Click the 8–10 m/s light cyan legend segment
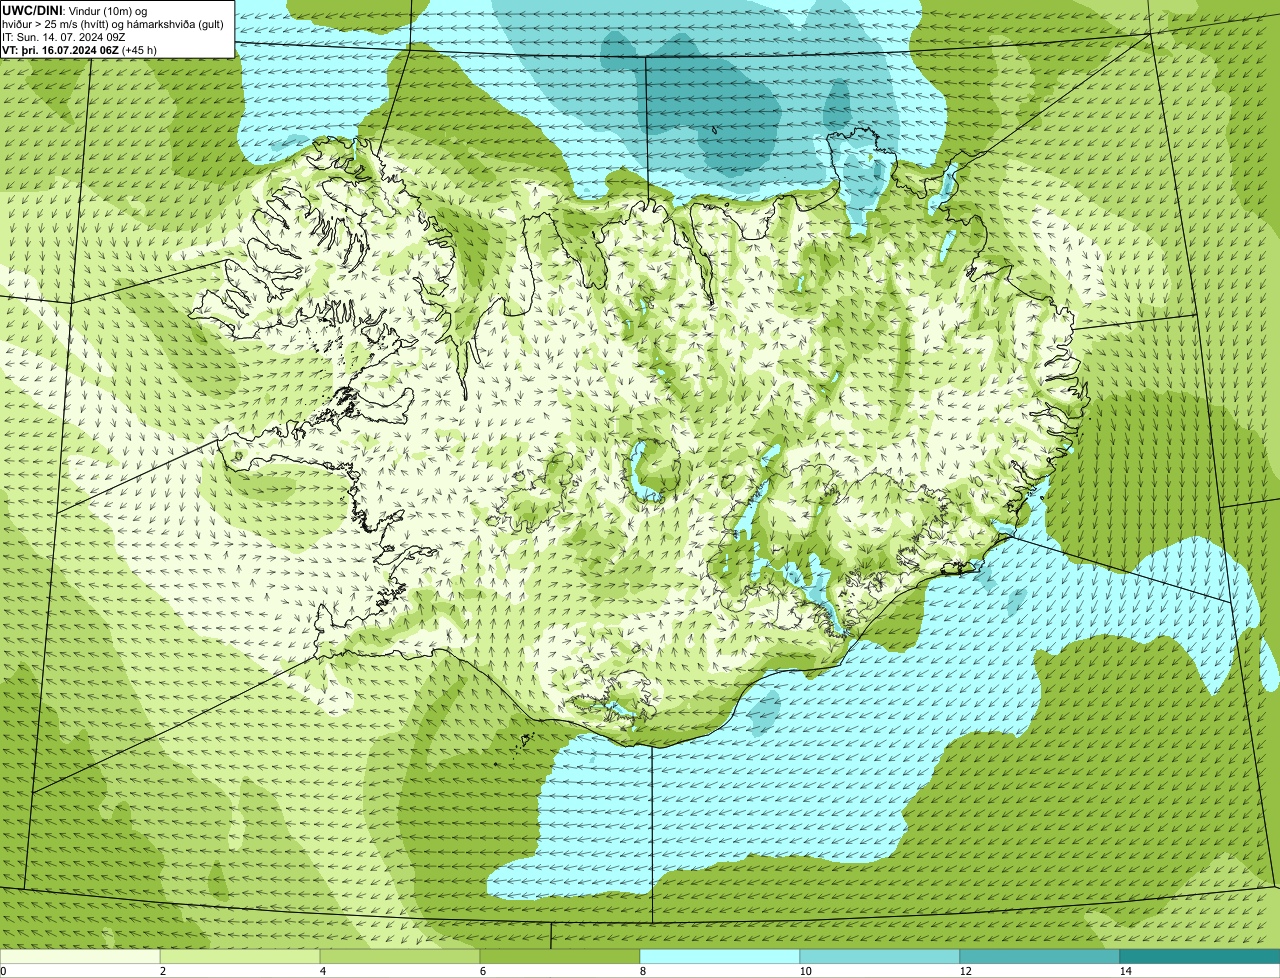 pos(720,956)
